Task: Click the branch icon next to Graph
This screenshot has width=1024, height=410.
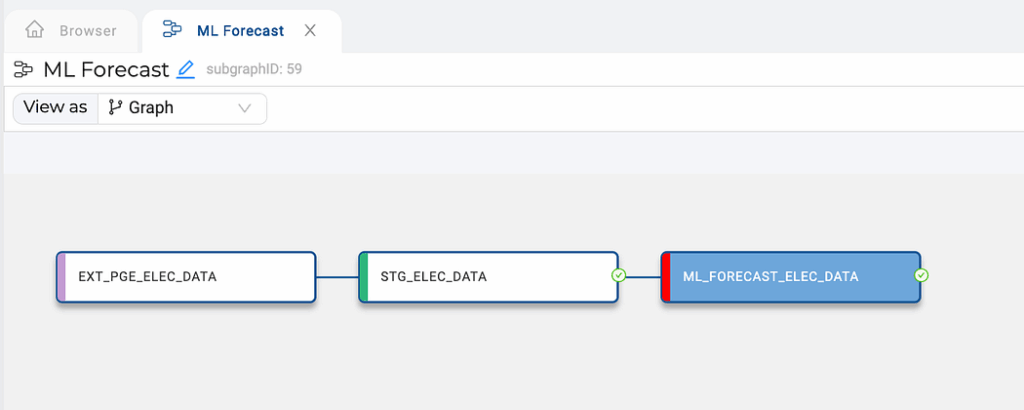Action: coord(115,108)
